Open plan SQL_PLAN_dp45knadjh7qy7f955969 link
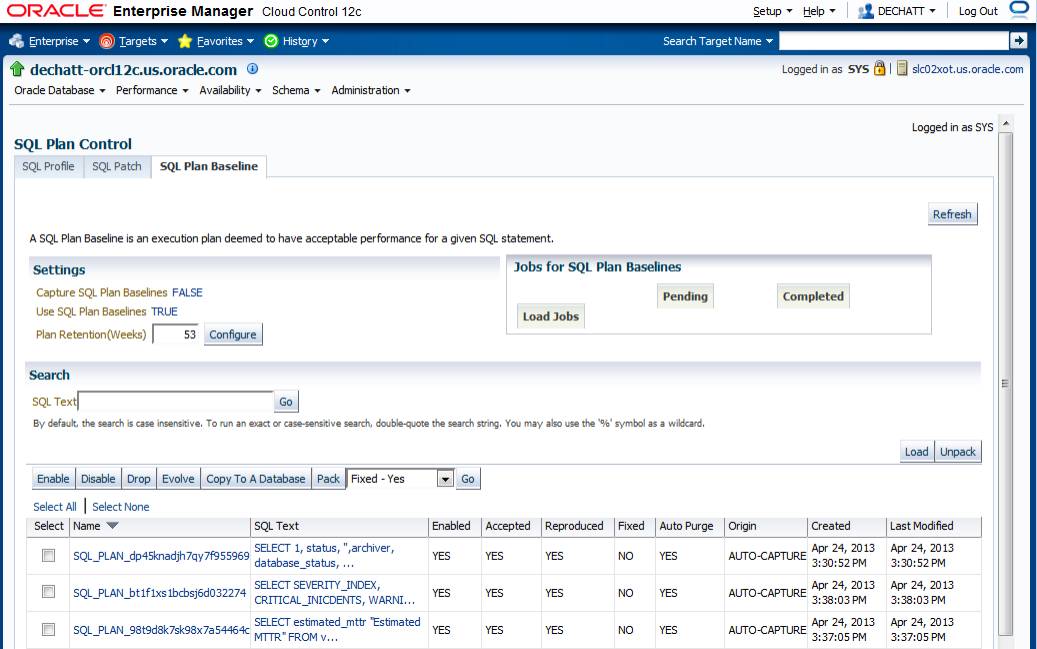This screenshot has width=1037, height=649. [161, 556]
